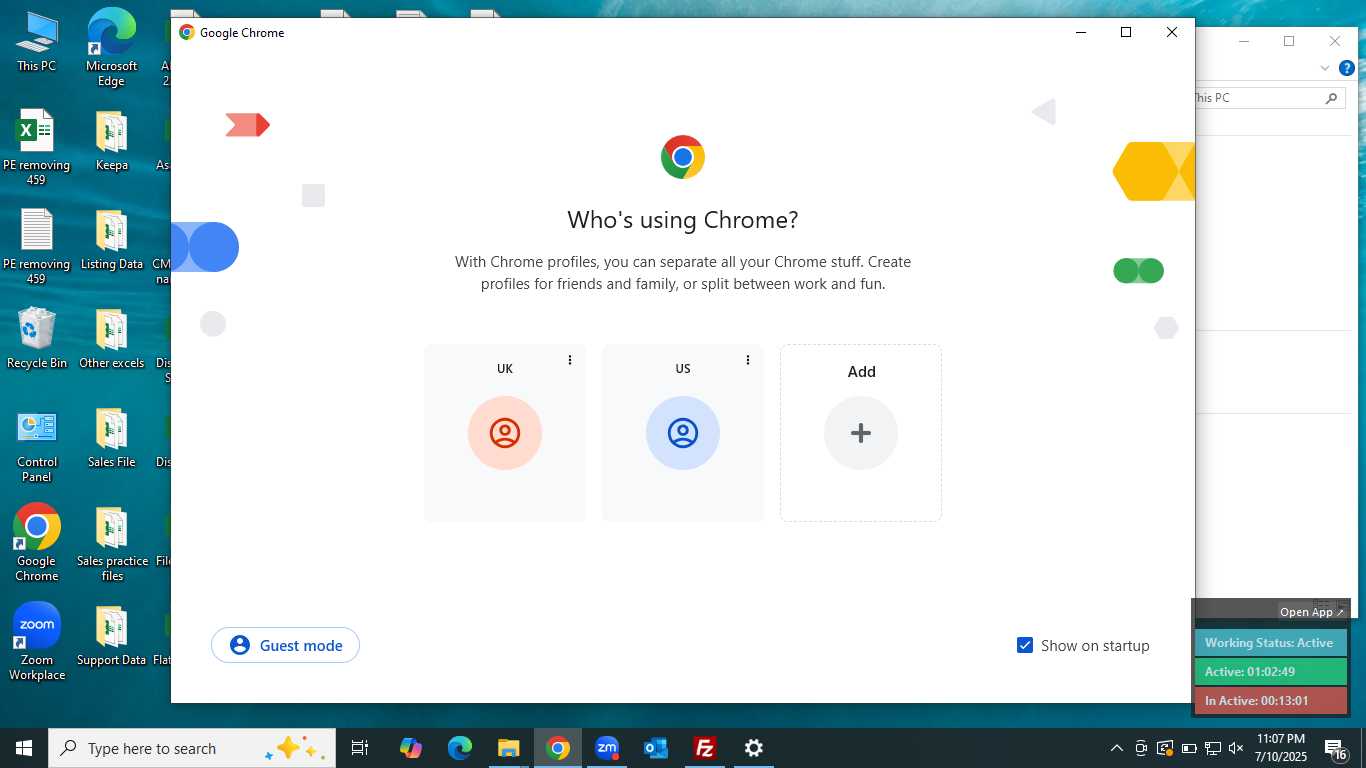Open Copilot from the taskbar
Viewport: 1366px width, 768px height.
point(411,748)
